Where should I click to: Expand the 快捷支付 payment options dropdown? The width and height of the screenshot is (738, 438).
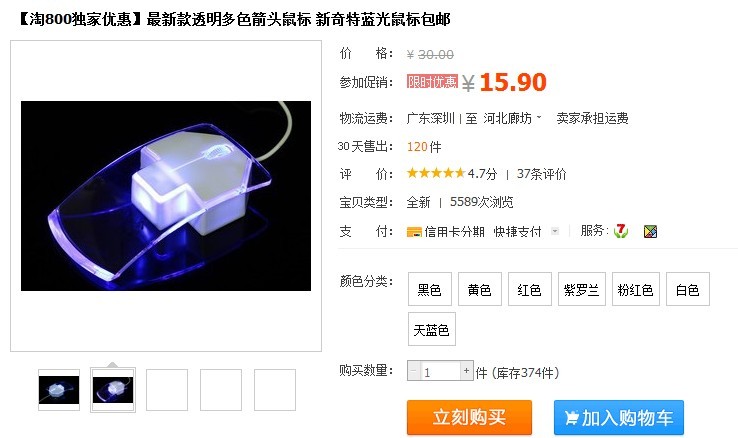(555, 231)
